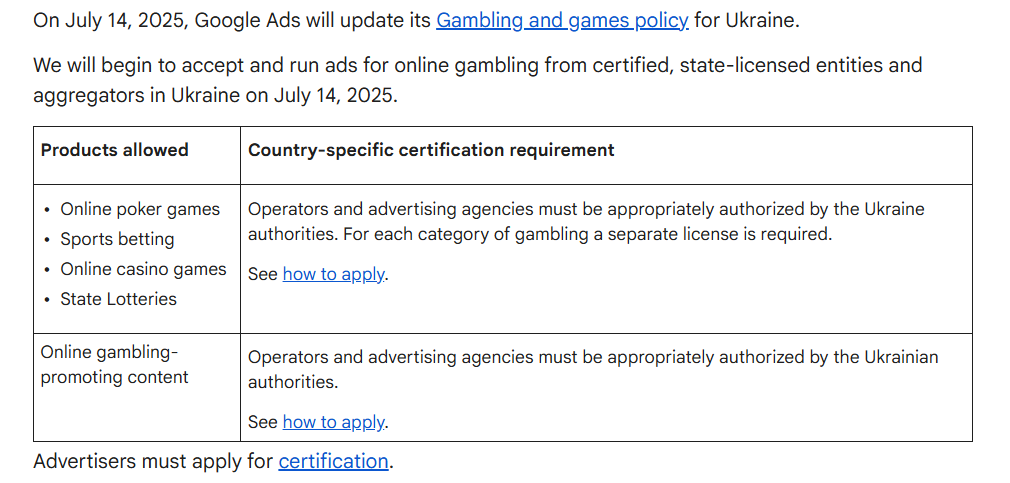The image size is (1010, 483).
Task: Click the sentence about Ukrainian authorities authorization
Action: pos(593,370)
